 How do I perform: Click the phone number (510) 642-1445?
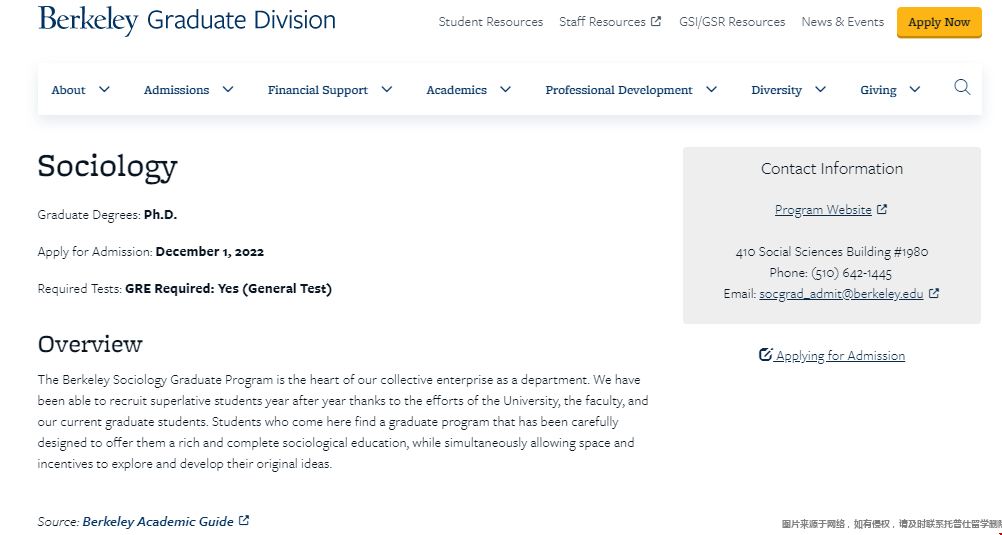851,273
